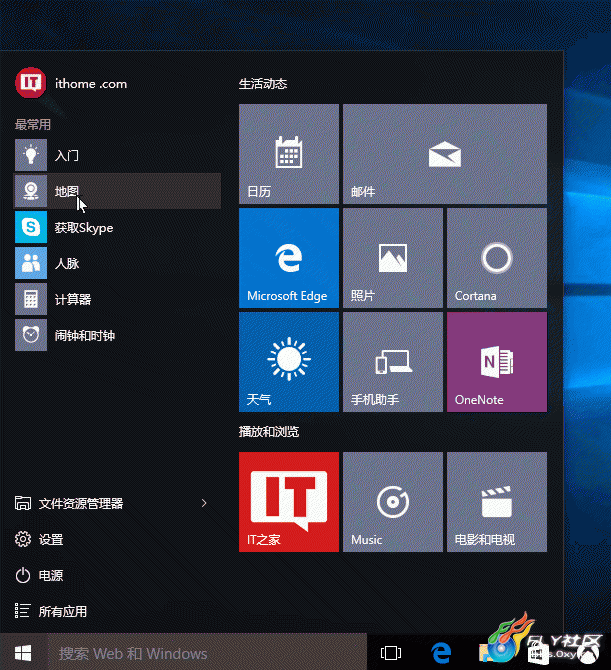Open the 天气 weather tile
Image resolution: width=611 pixels, height=670 pixels.
289,362
